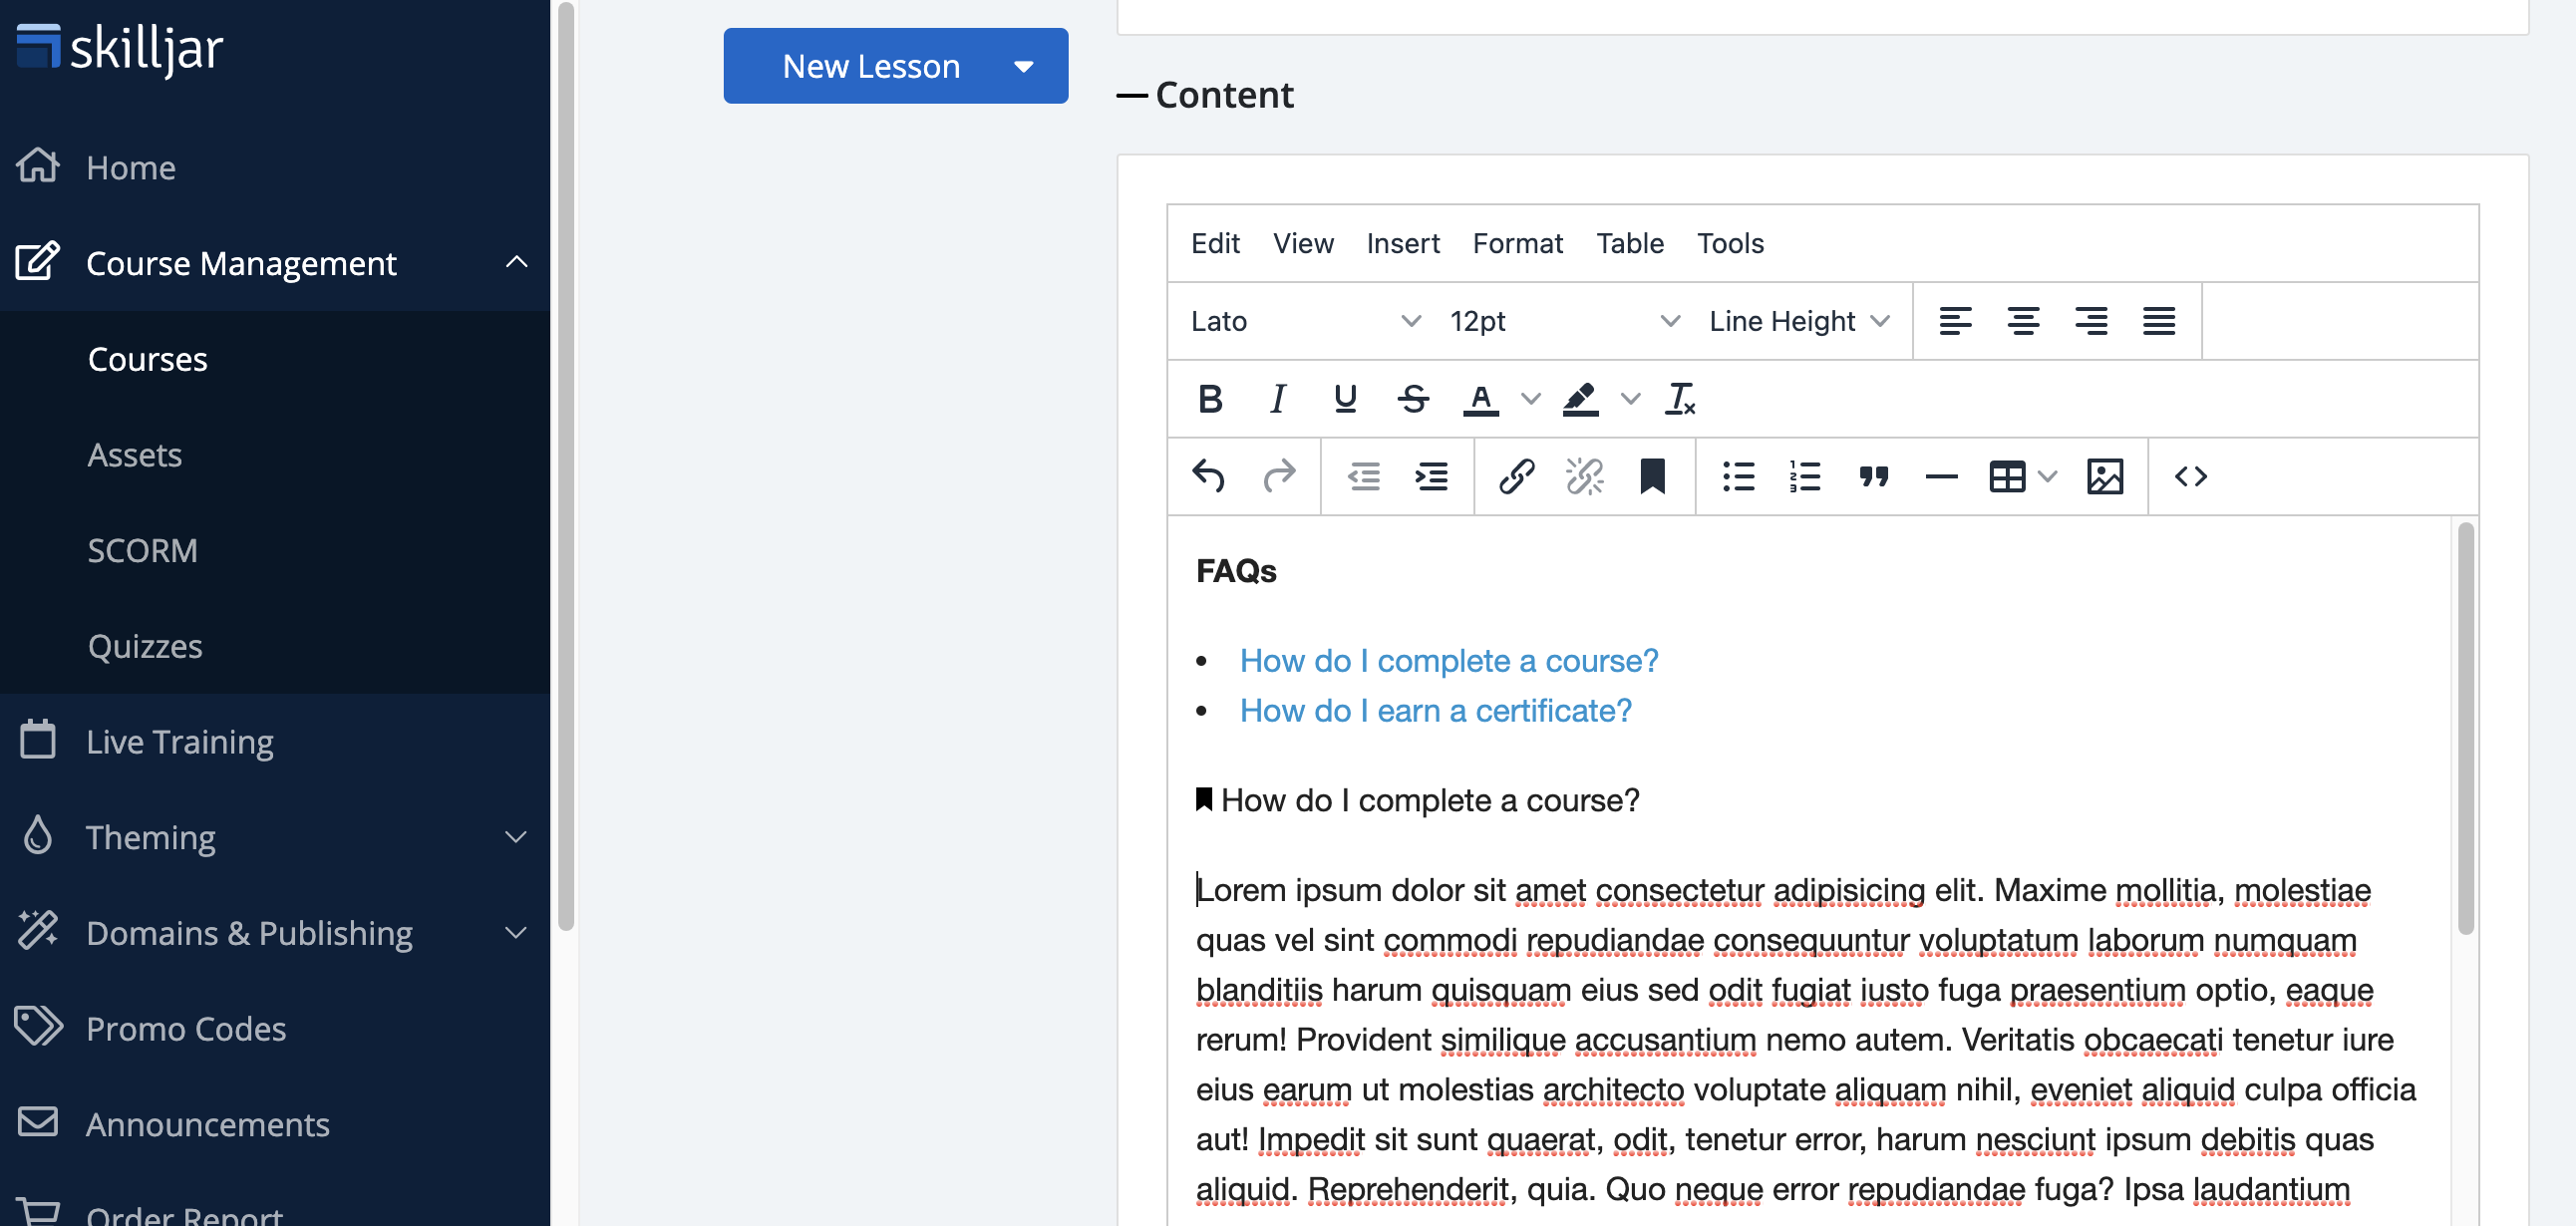
Task: Align text left
Action: tap(1956, 321)
